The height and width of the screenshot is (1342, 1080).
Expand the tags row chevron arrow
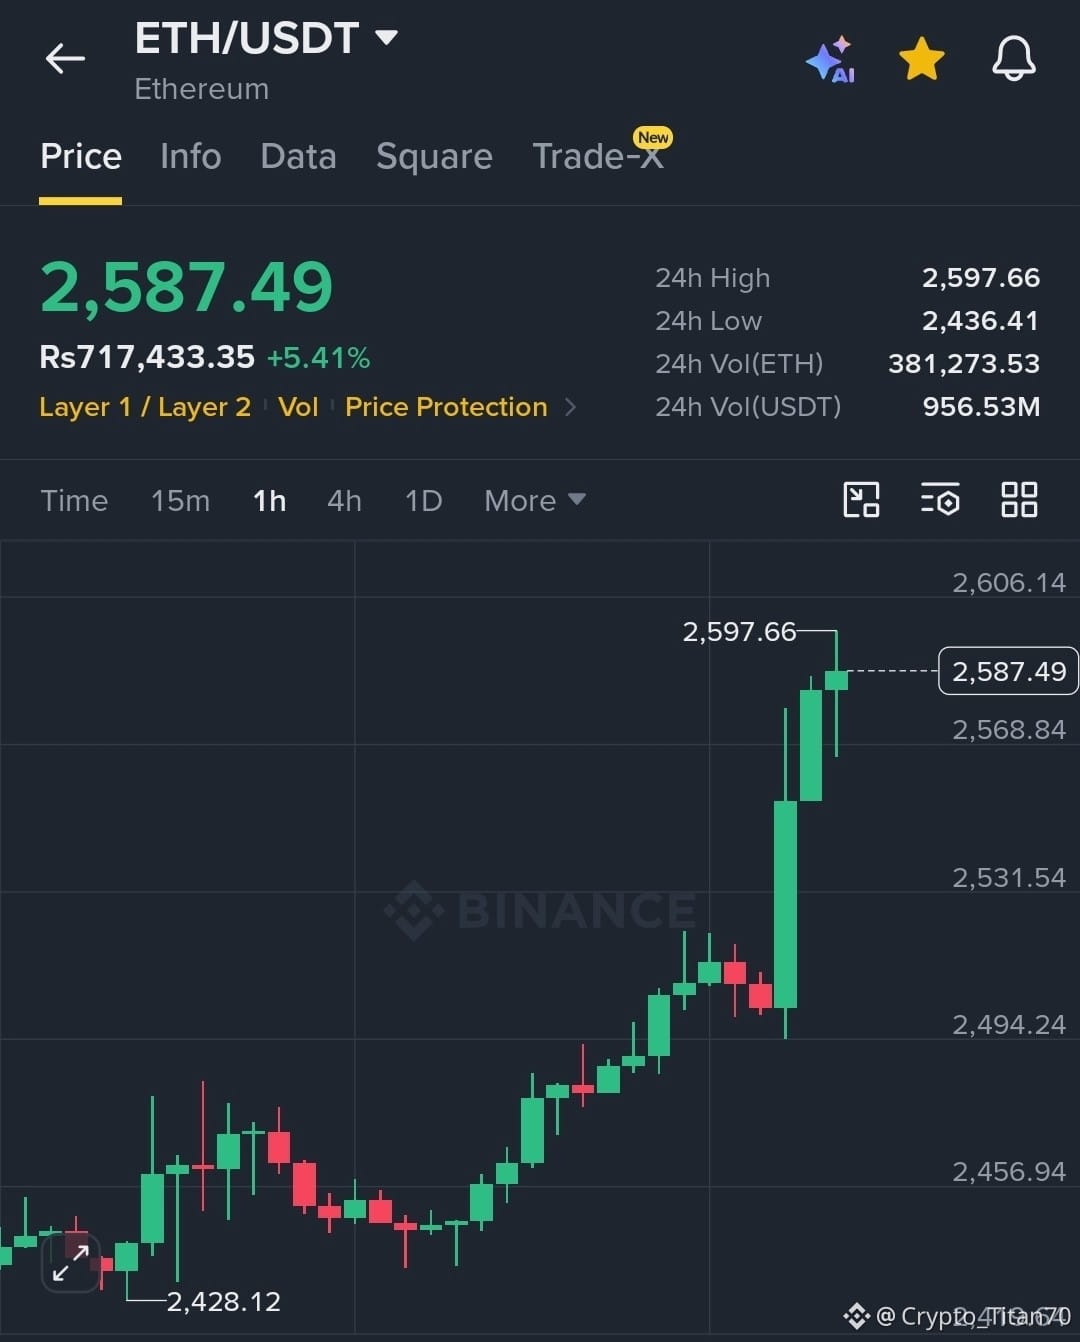(x=570, y=407)
